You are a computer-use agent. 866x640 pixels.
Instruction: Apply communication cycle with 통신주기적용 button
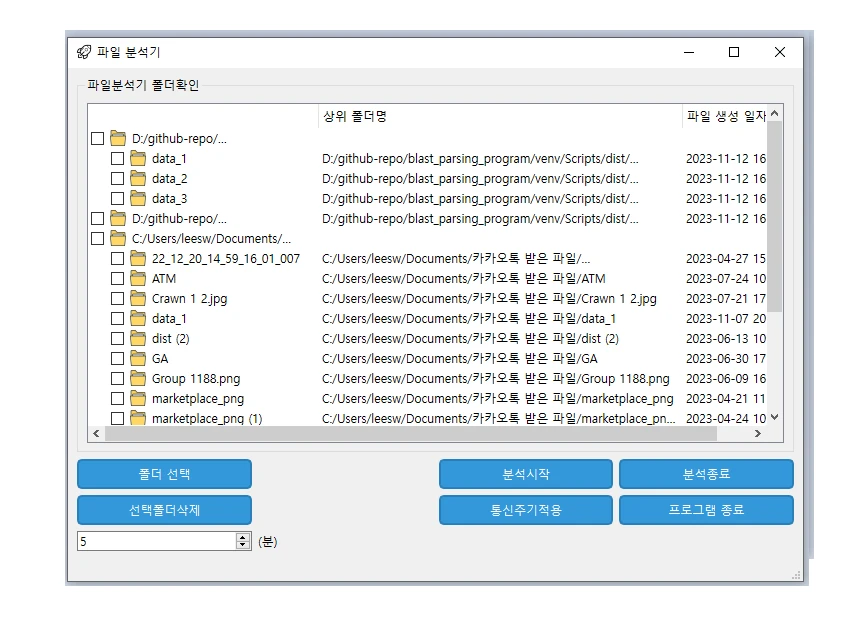525,510
